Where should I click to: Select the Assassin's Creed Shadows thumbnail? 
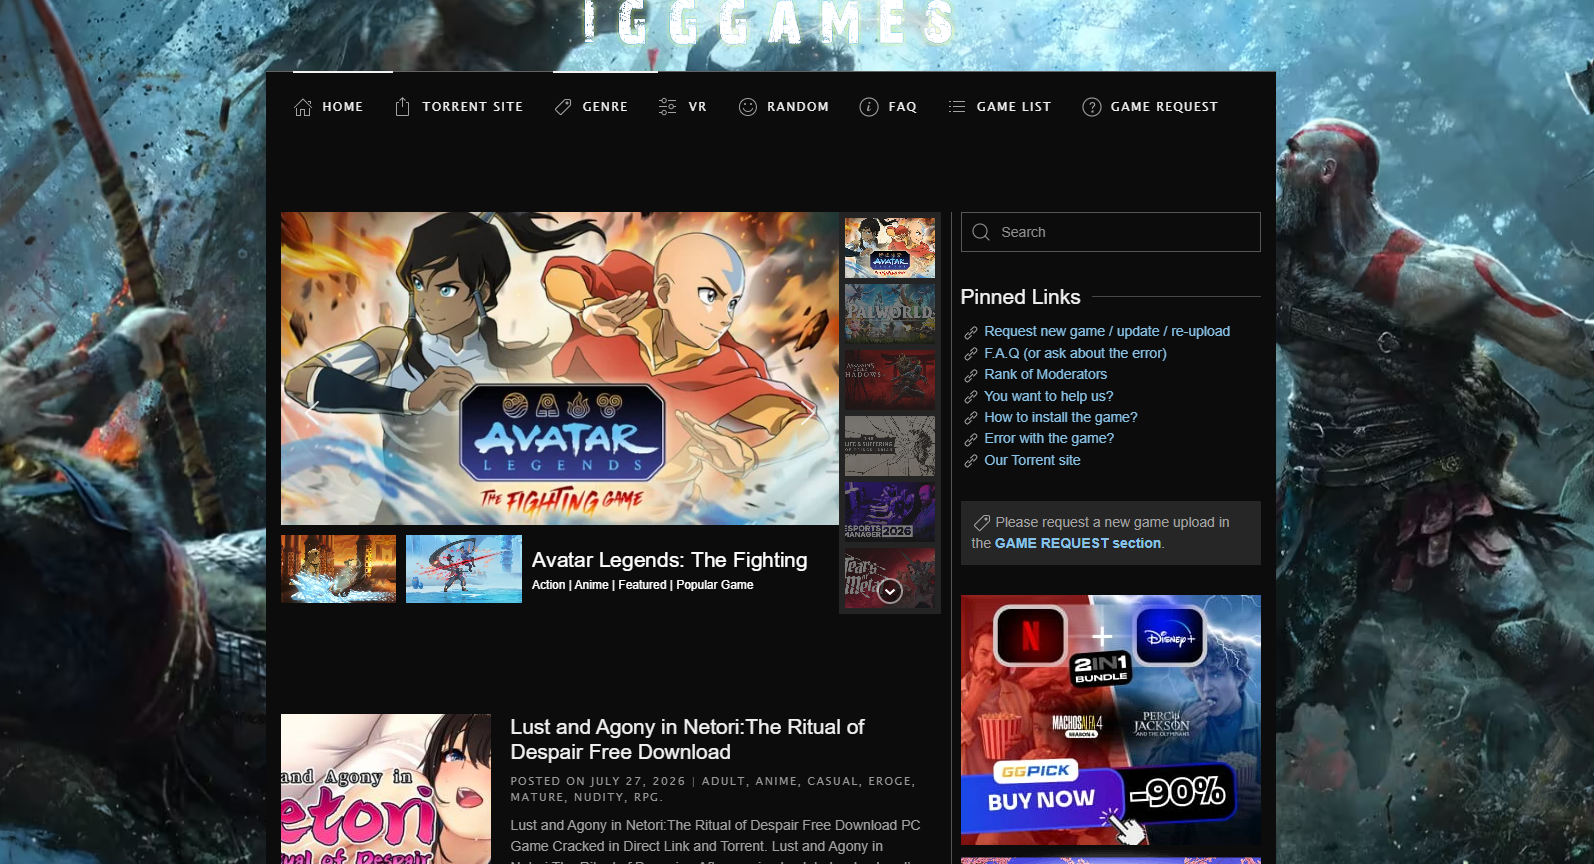(890, 380)
